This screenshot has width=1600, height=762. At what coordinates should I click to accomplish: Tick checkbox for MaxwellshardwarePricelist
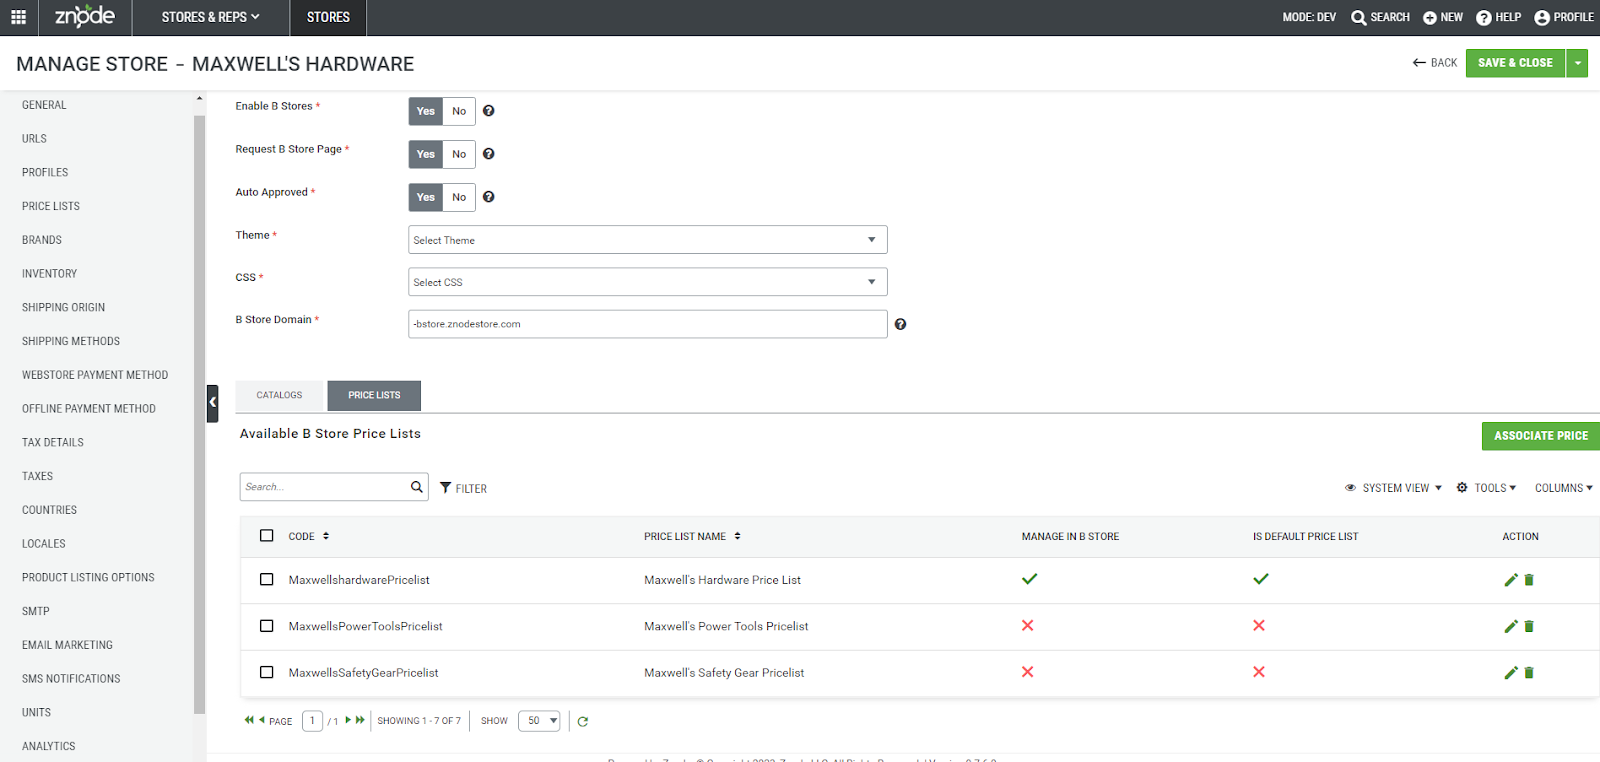click(266, 580)
